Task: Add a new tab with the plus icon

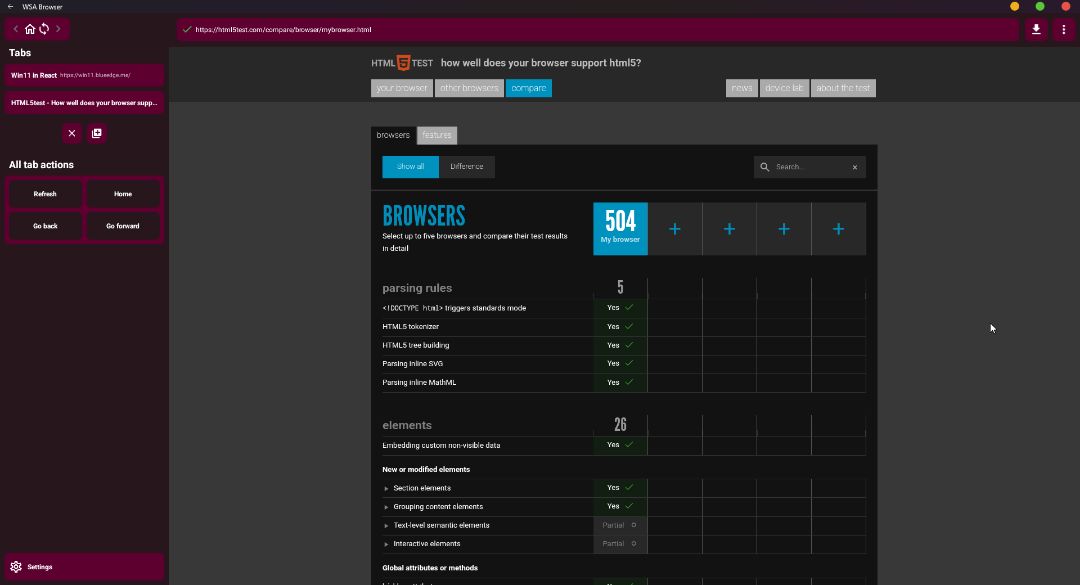Action: click(x=96, y=133)
